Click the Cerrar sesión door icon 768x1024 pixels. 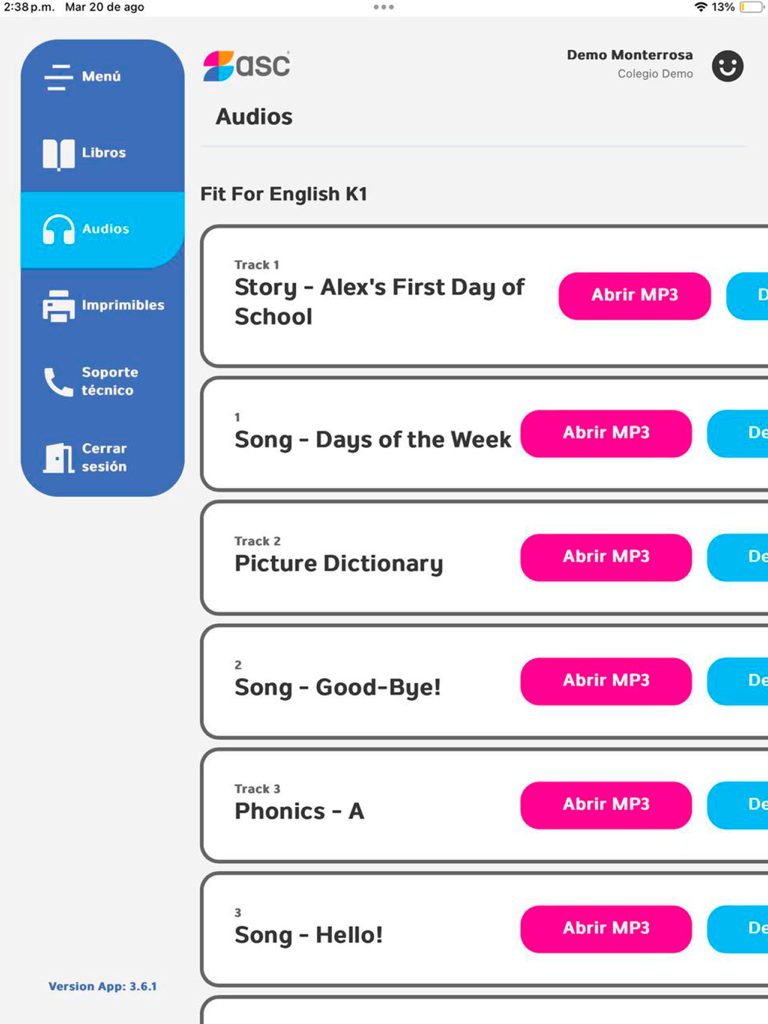pos(58,458)
